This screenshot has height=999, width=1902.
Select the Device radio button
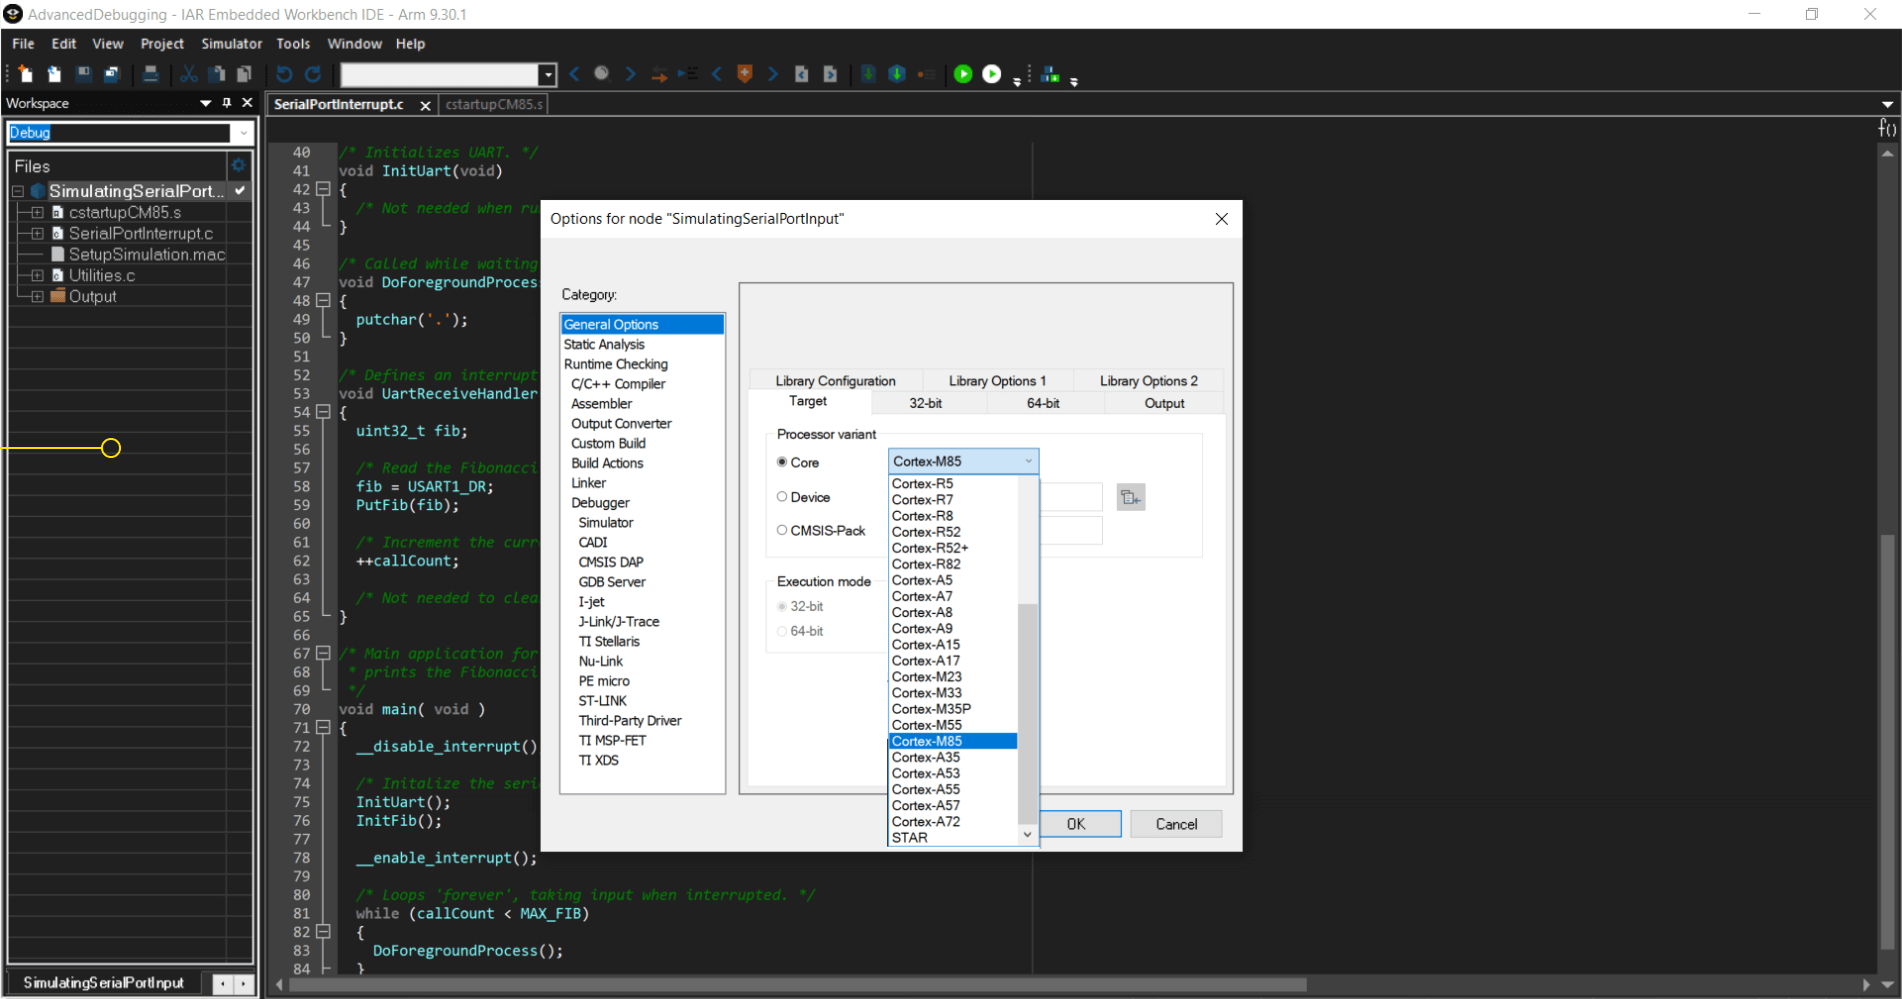782,497
